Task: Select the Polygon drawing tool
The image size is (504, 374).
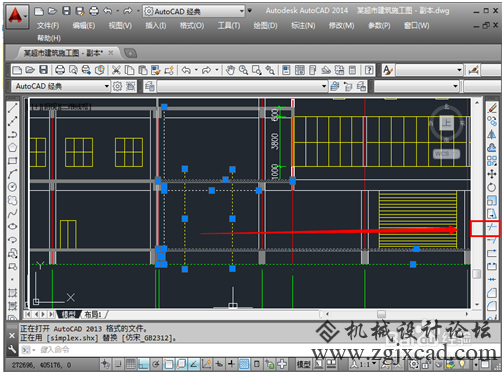Action: point(12,147)
